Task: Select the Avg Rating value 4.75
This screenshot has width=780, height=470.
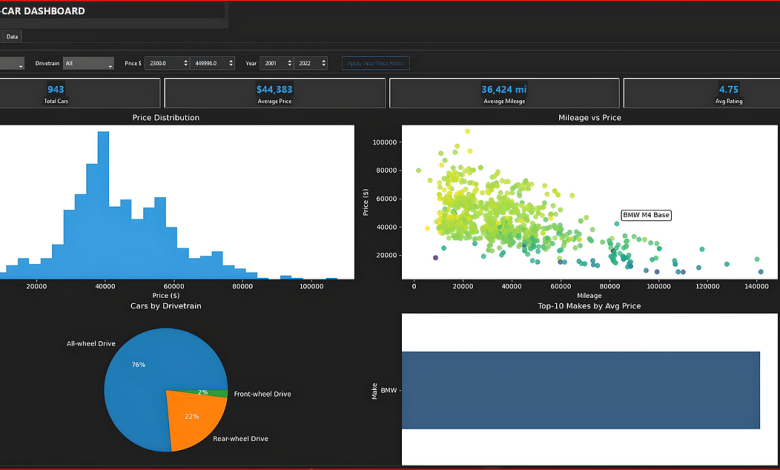Action: [x=728, y=90]
